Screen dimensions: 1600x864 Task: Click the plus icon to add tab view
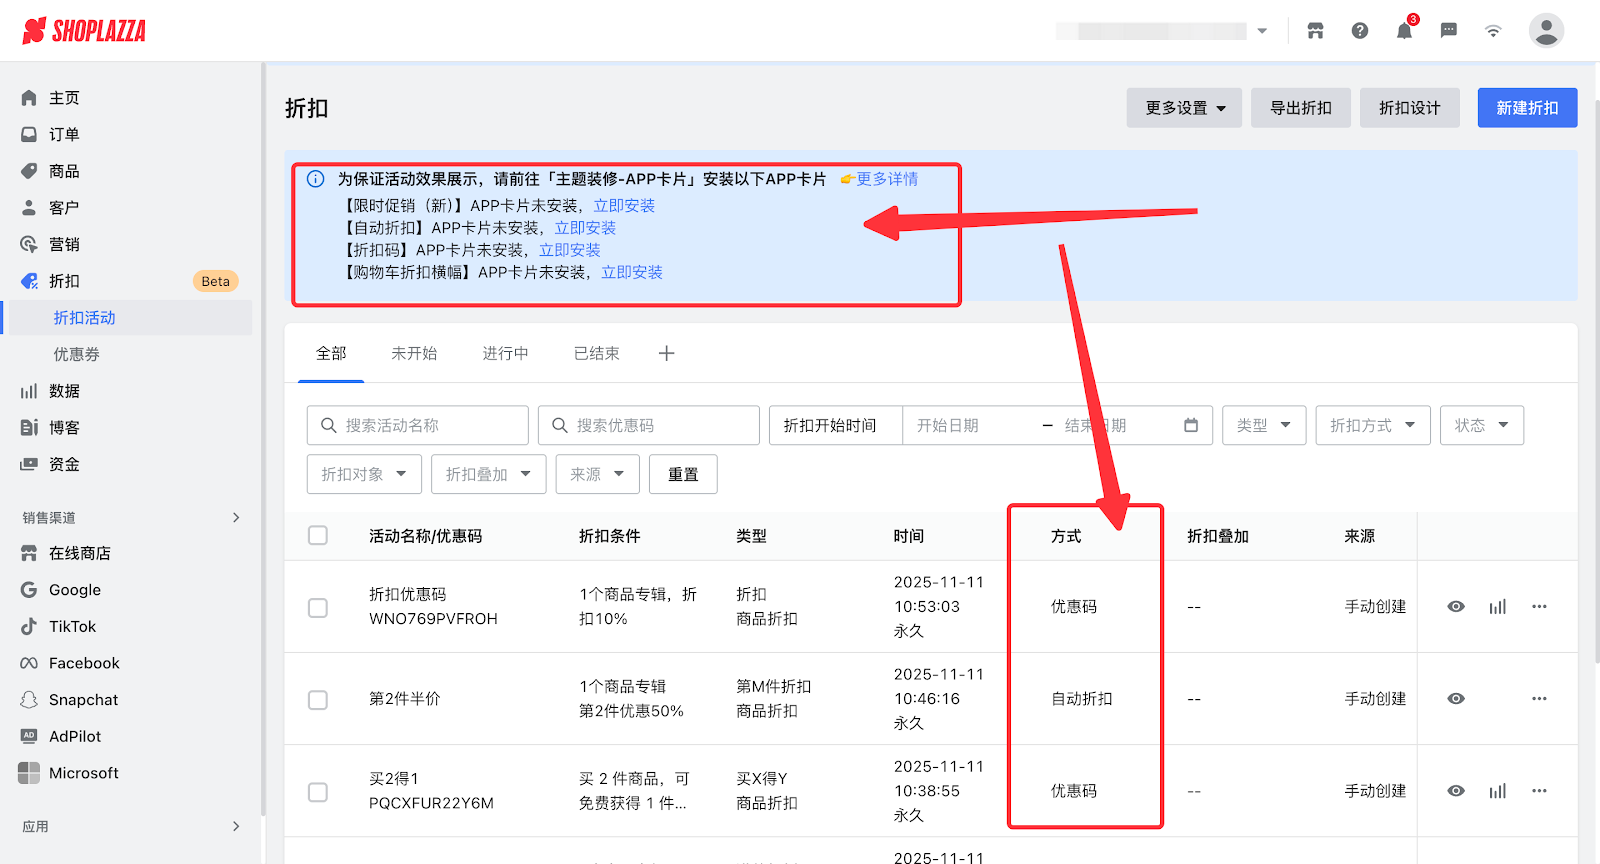coord(667,353)
